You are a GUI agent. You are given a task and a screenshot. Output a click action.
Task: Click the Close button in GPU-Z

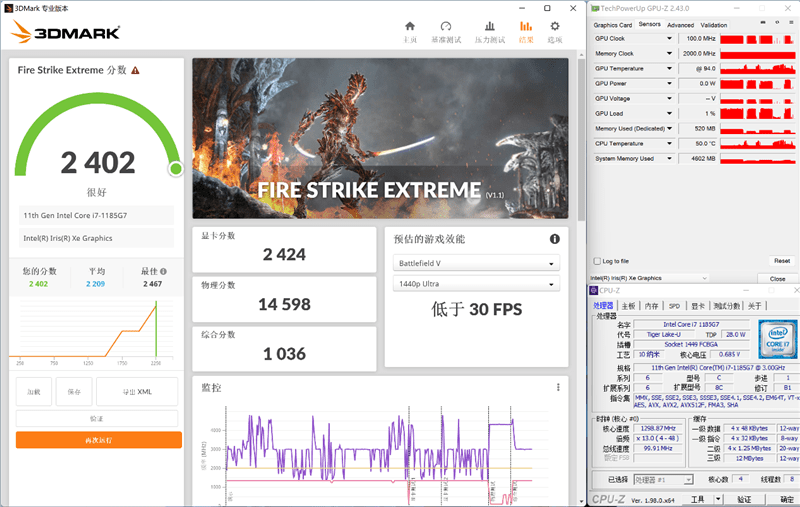click(778, 278)
